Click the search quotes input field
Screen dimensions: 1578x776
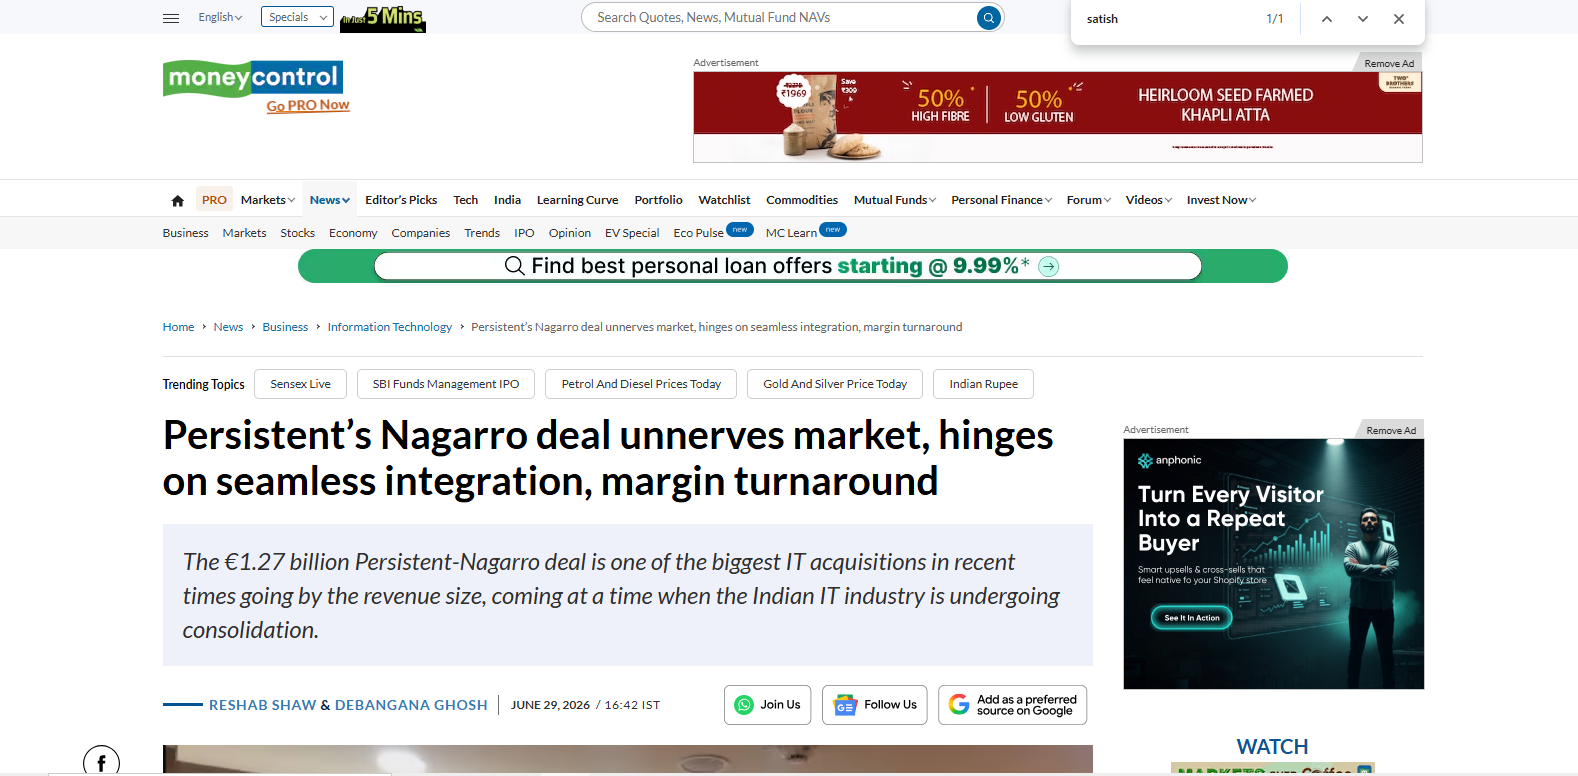[x=780, y=18]
